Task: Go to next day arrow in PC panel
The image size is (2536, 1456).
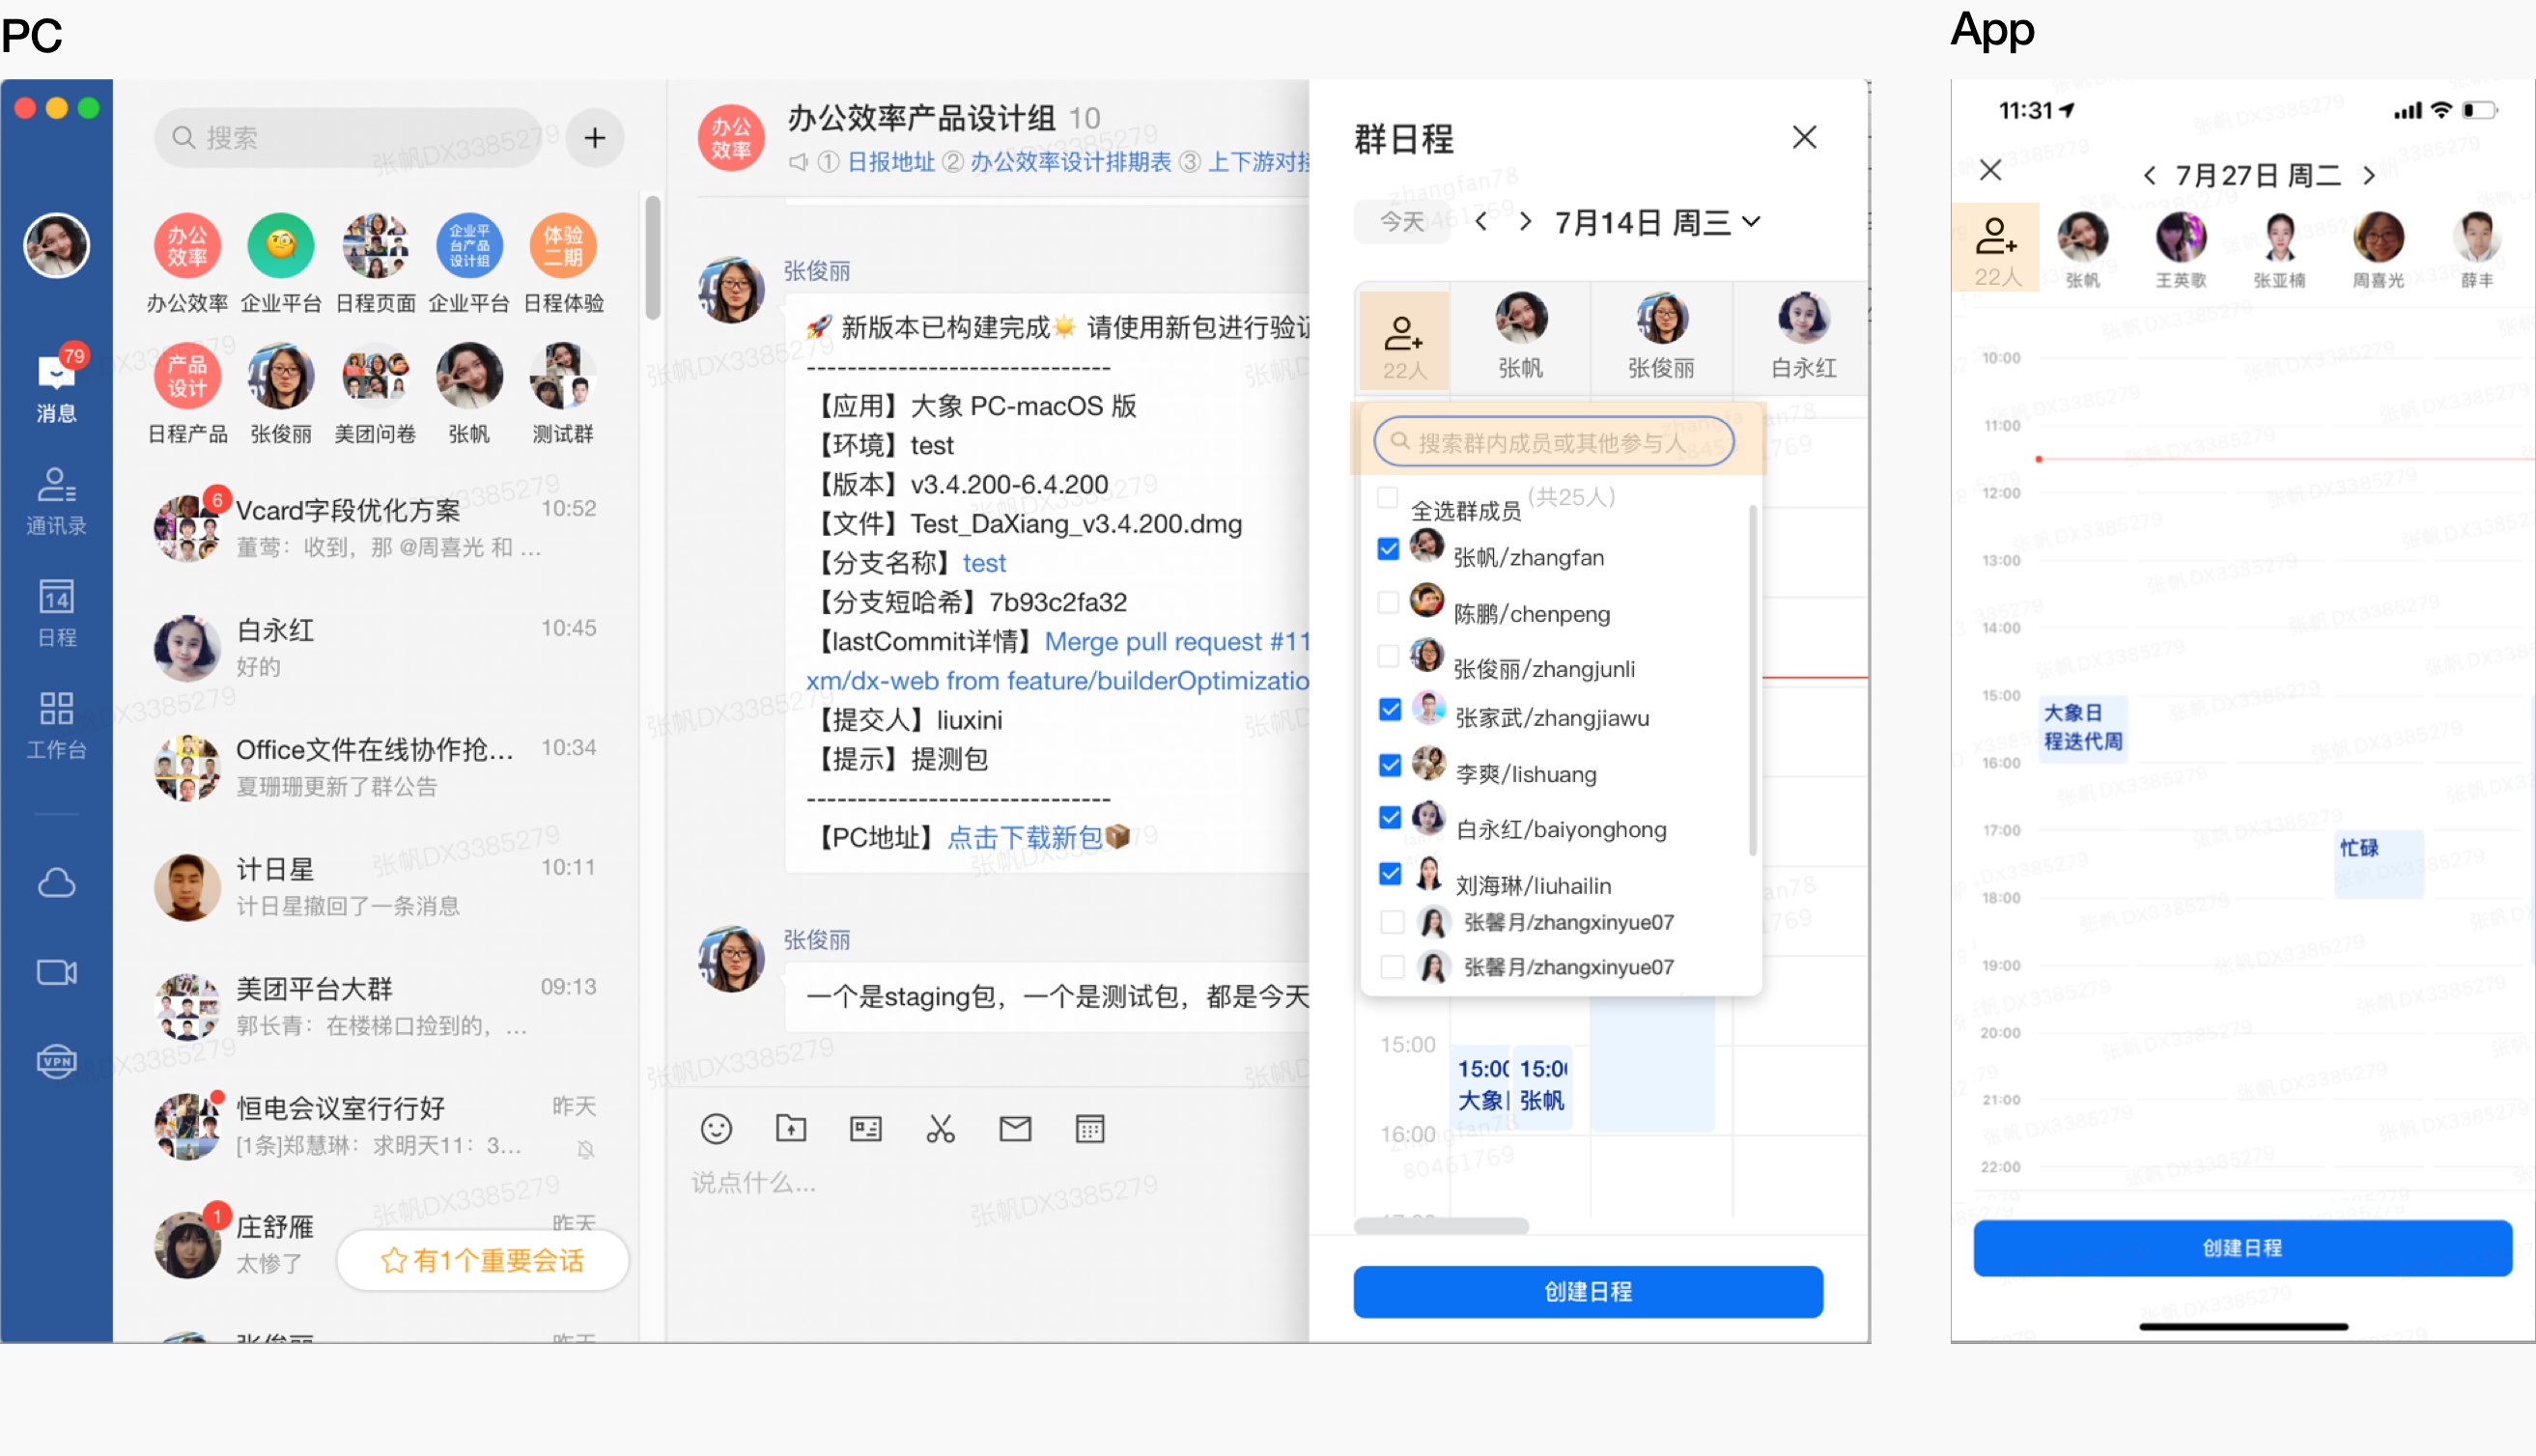Action: pyautogui.click(x=1525, y=221)
